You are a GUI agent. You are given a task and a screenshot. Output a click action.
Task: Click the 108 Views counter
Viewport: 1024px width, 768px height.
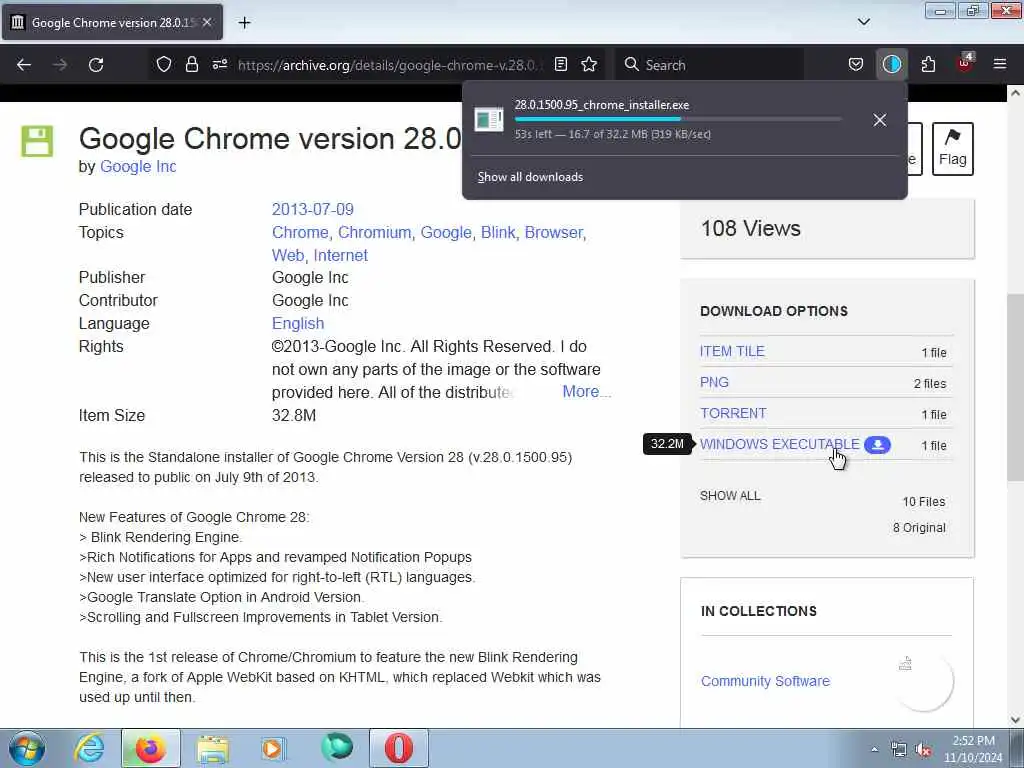tap(750, 229)
